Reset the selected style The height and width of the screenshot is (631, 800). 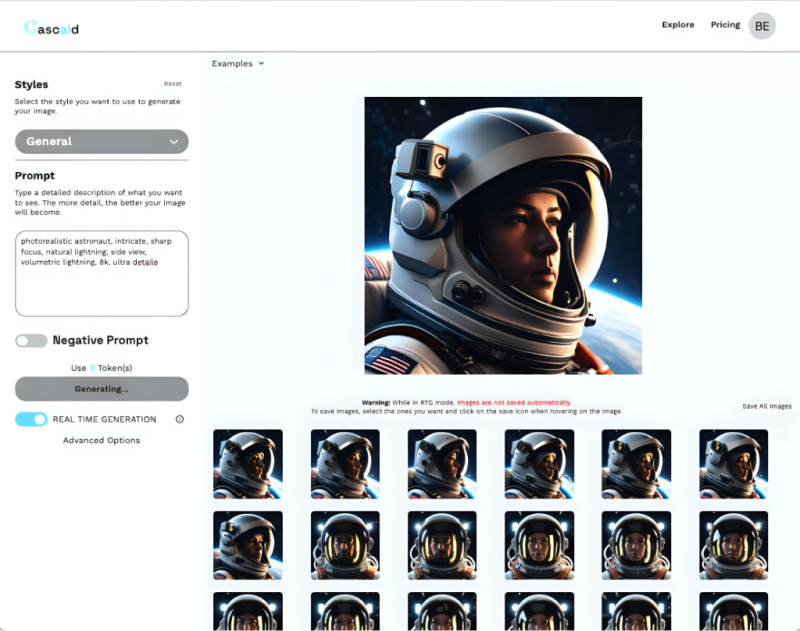coord(173,84)
